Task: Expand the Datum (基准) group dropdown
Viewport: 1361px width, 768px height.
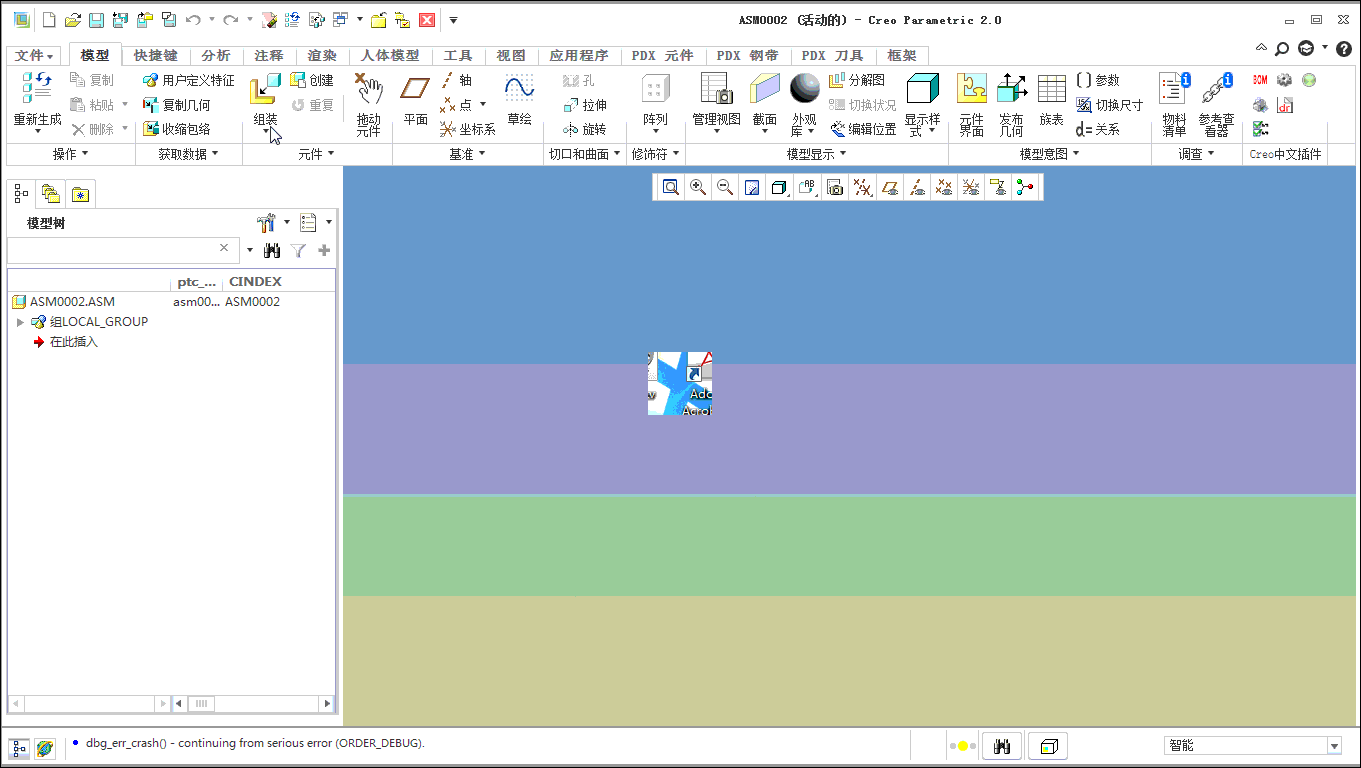Action: click(x=468, y=154)
